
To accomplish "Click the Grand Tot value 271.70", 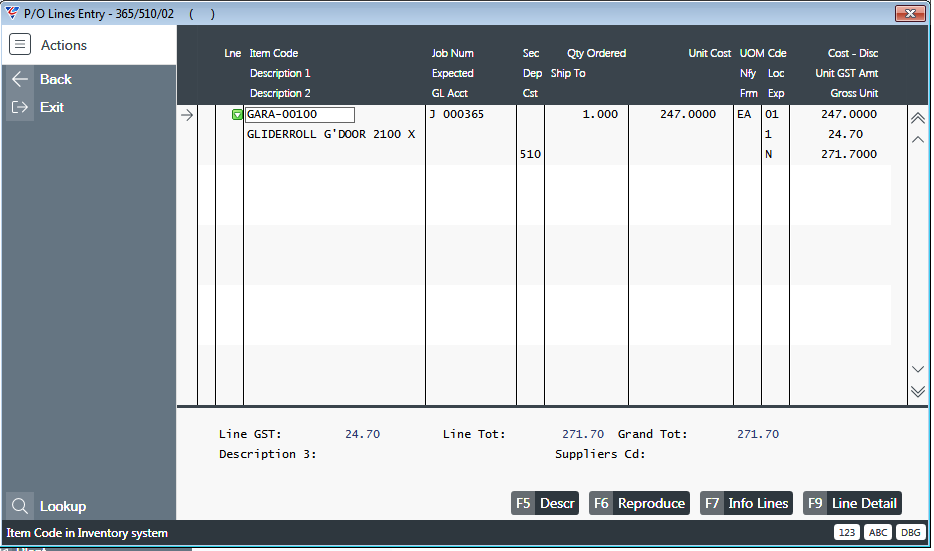I will (758, 434).
